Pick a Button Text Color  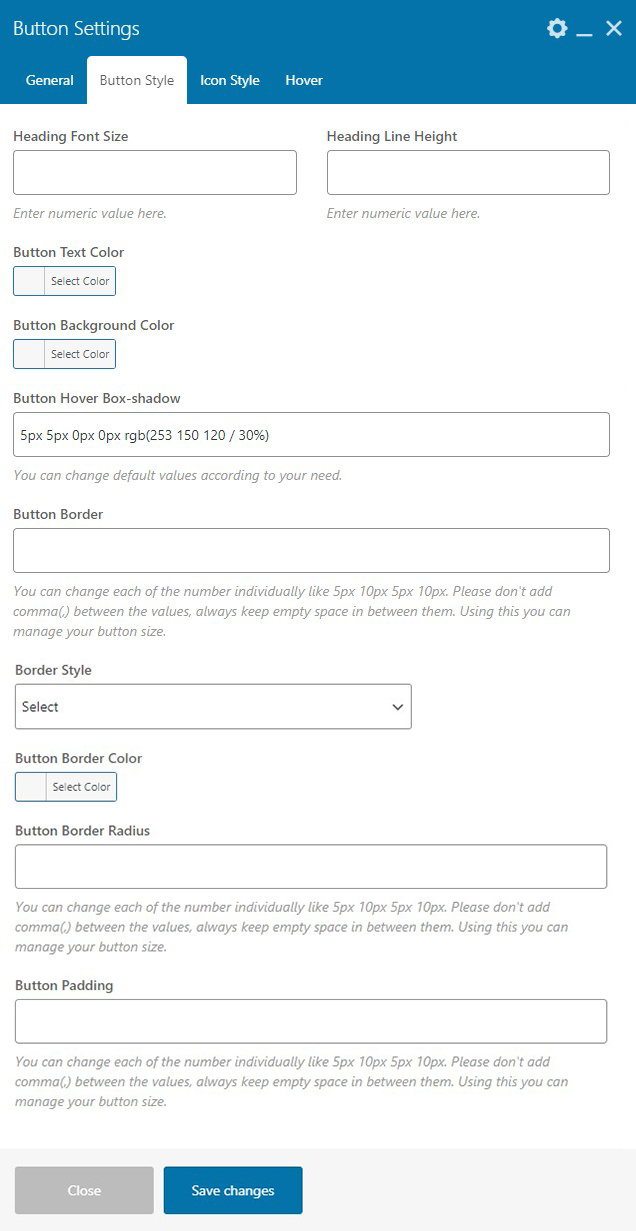tap(65, 281)
